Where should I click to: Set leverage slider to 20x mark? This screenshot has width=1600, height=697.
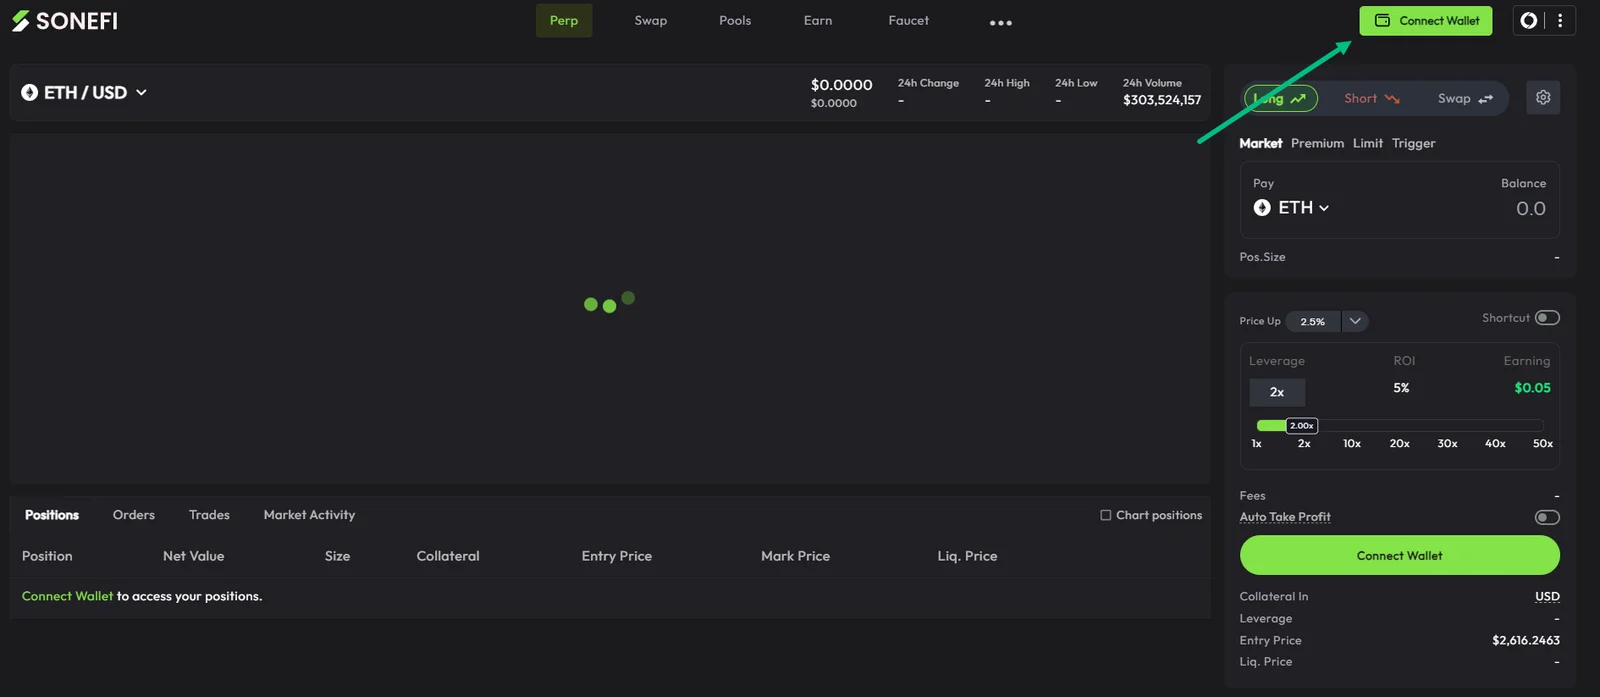point(1399,443)
